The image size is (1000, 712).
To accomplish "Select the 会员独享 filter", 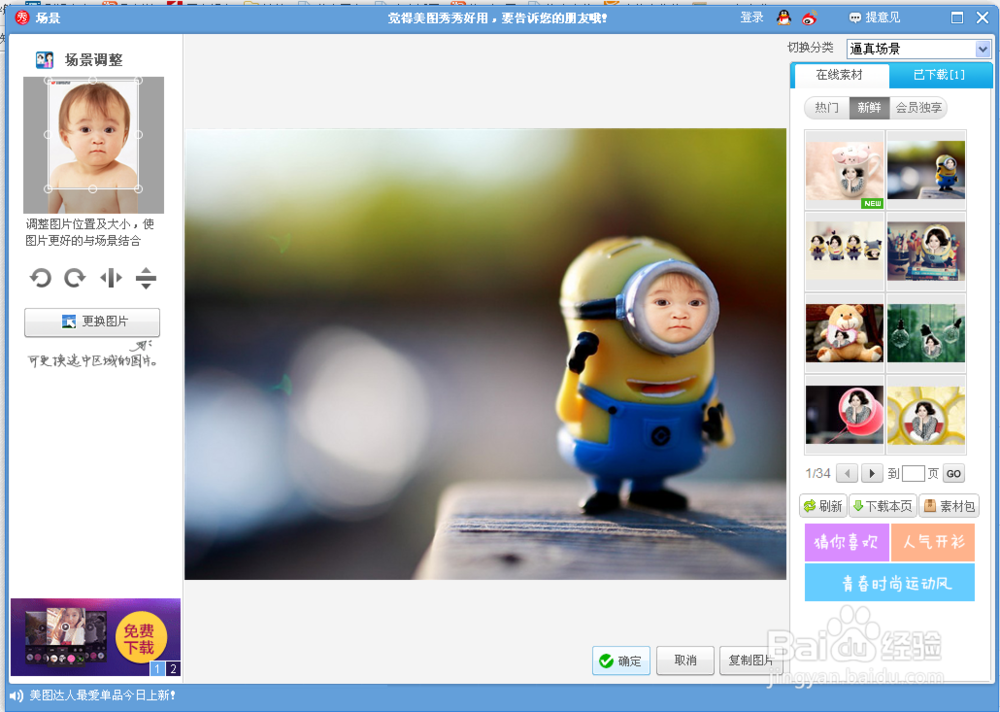I will [918, 108].
